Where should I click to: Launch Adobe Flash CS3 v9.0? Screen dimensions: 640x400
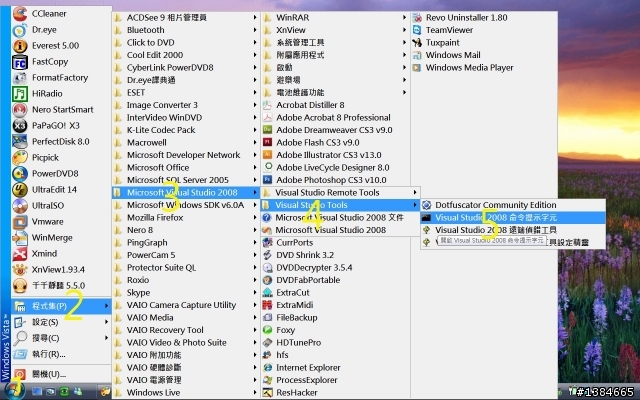coord(335,142)
